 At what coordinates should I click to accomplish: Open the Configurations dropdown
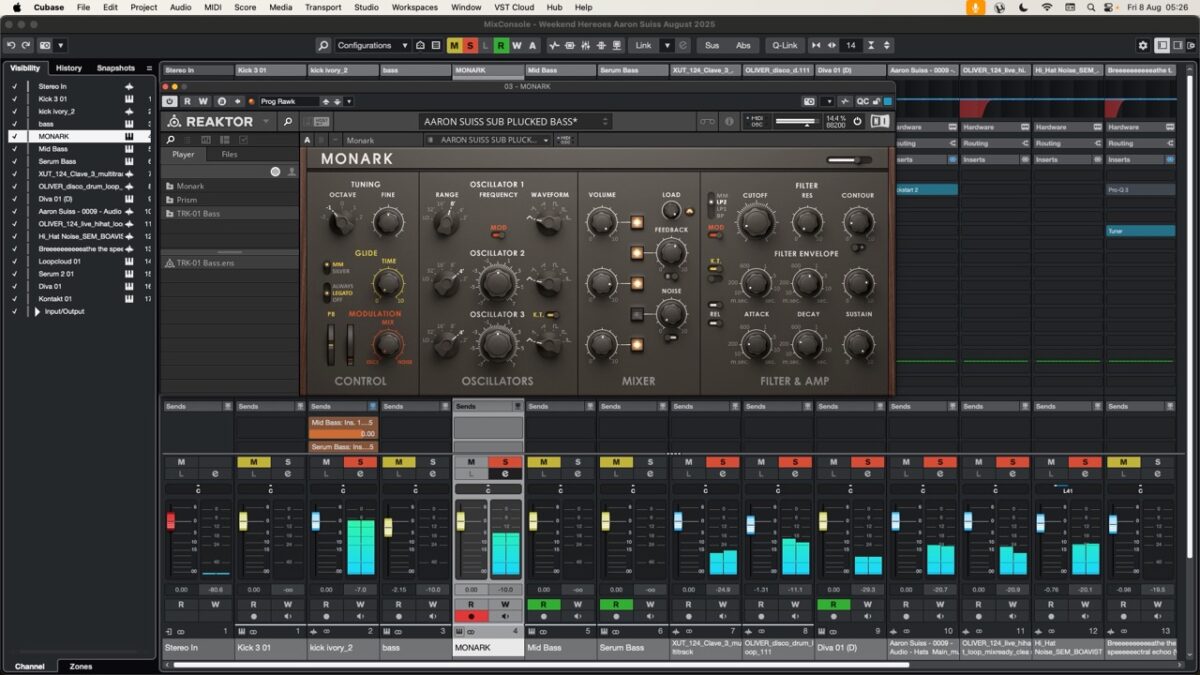point(372,45)
